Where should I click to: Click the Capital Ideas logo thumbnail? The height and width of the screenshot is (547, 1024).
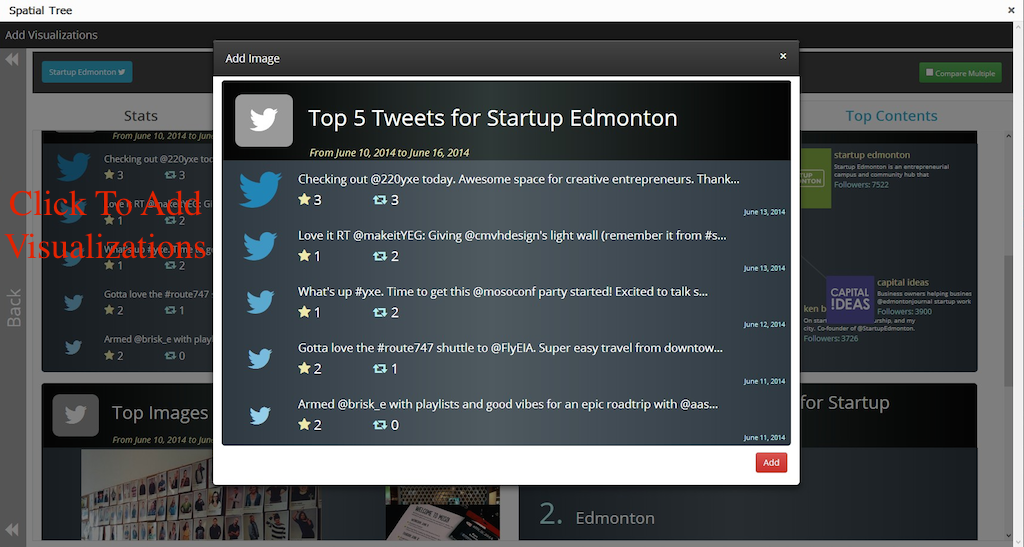850,300
